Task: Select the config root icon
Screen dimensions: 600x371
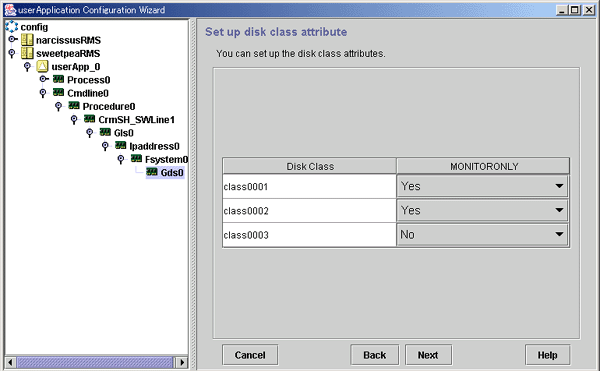Action: (11, 26)
